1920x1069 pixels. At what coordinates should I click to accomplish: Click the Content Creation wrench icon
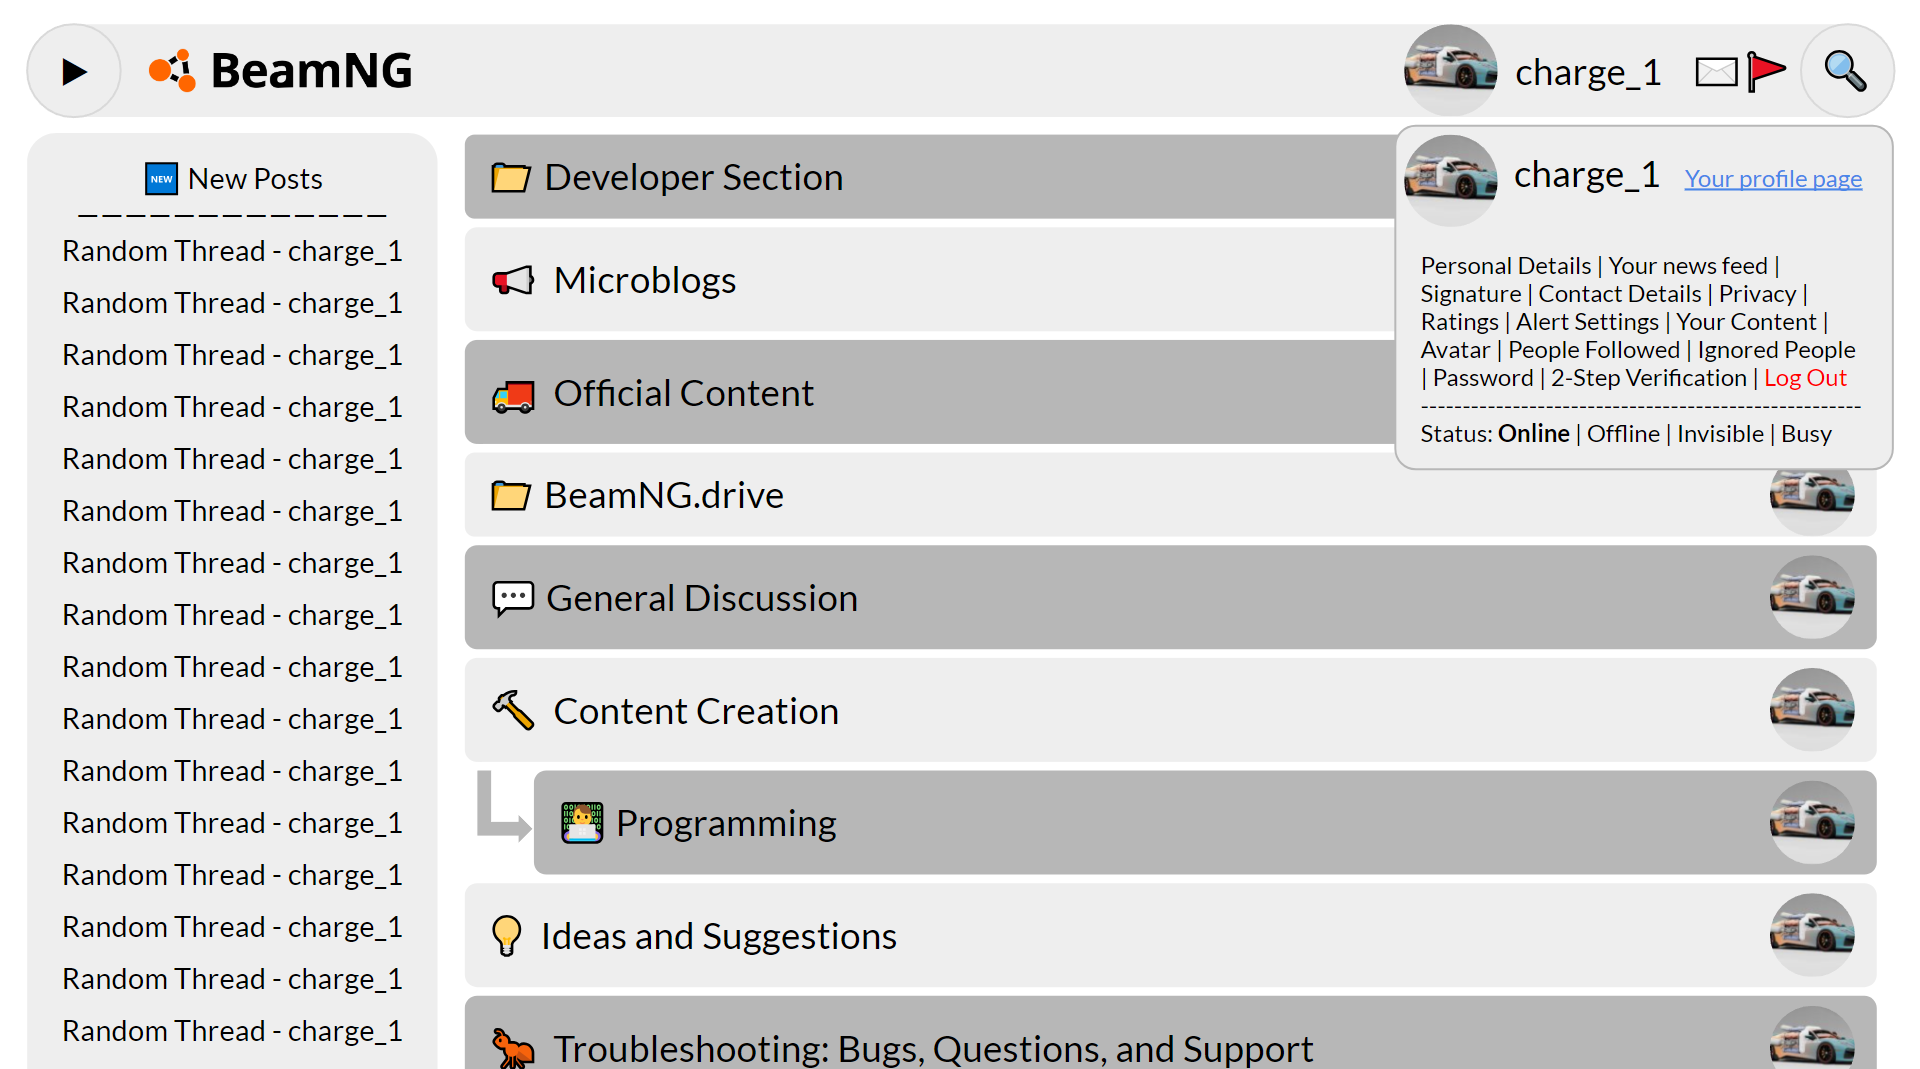(512, 710)
